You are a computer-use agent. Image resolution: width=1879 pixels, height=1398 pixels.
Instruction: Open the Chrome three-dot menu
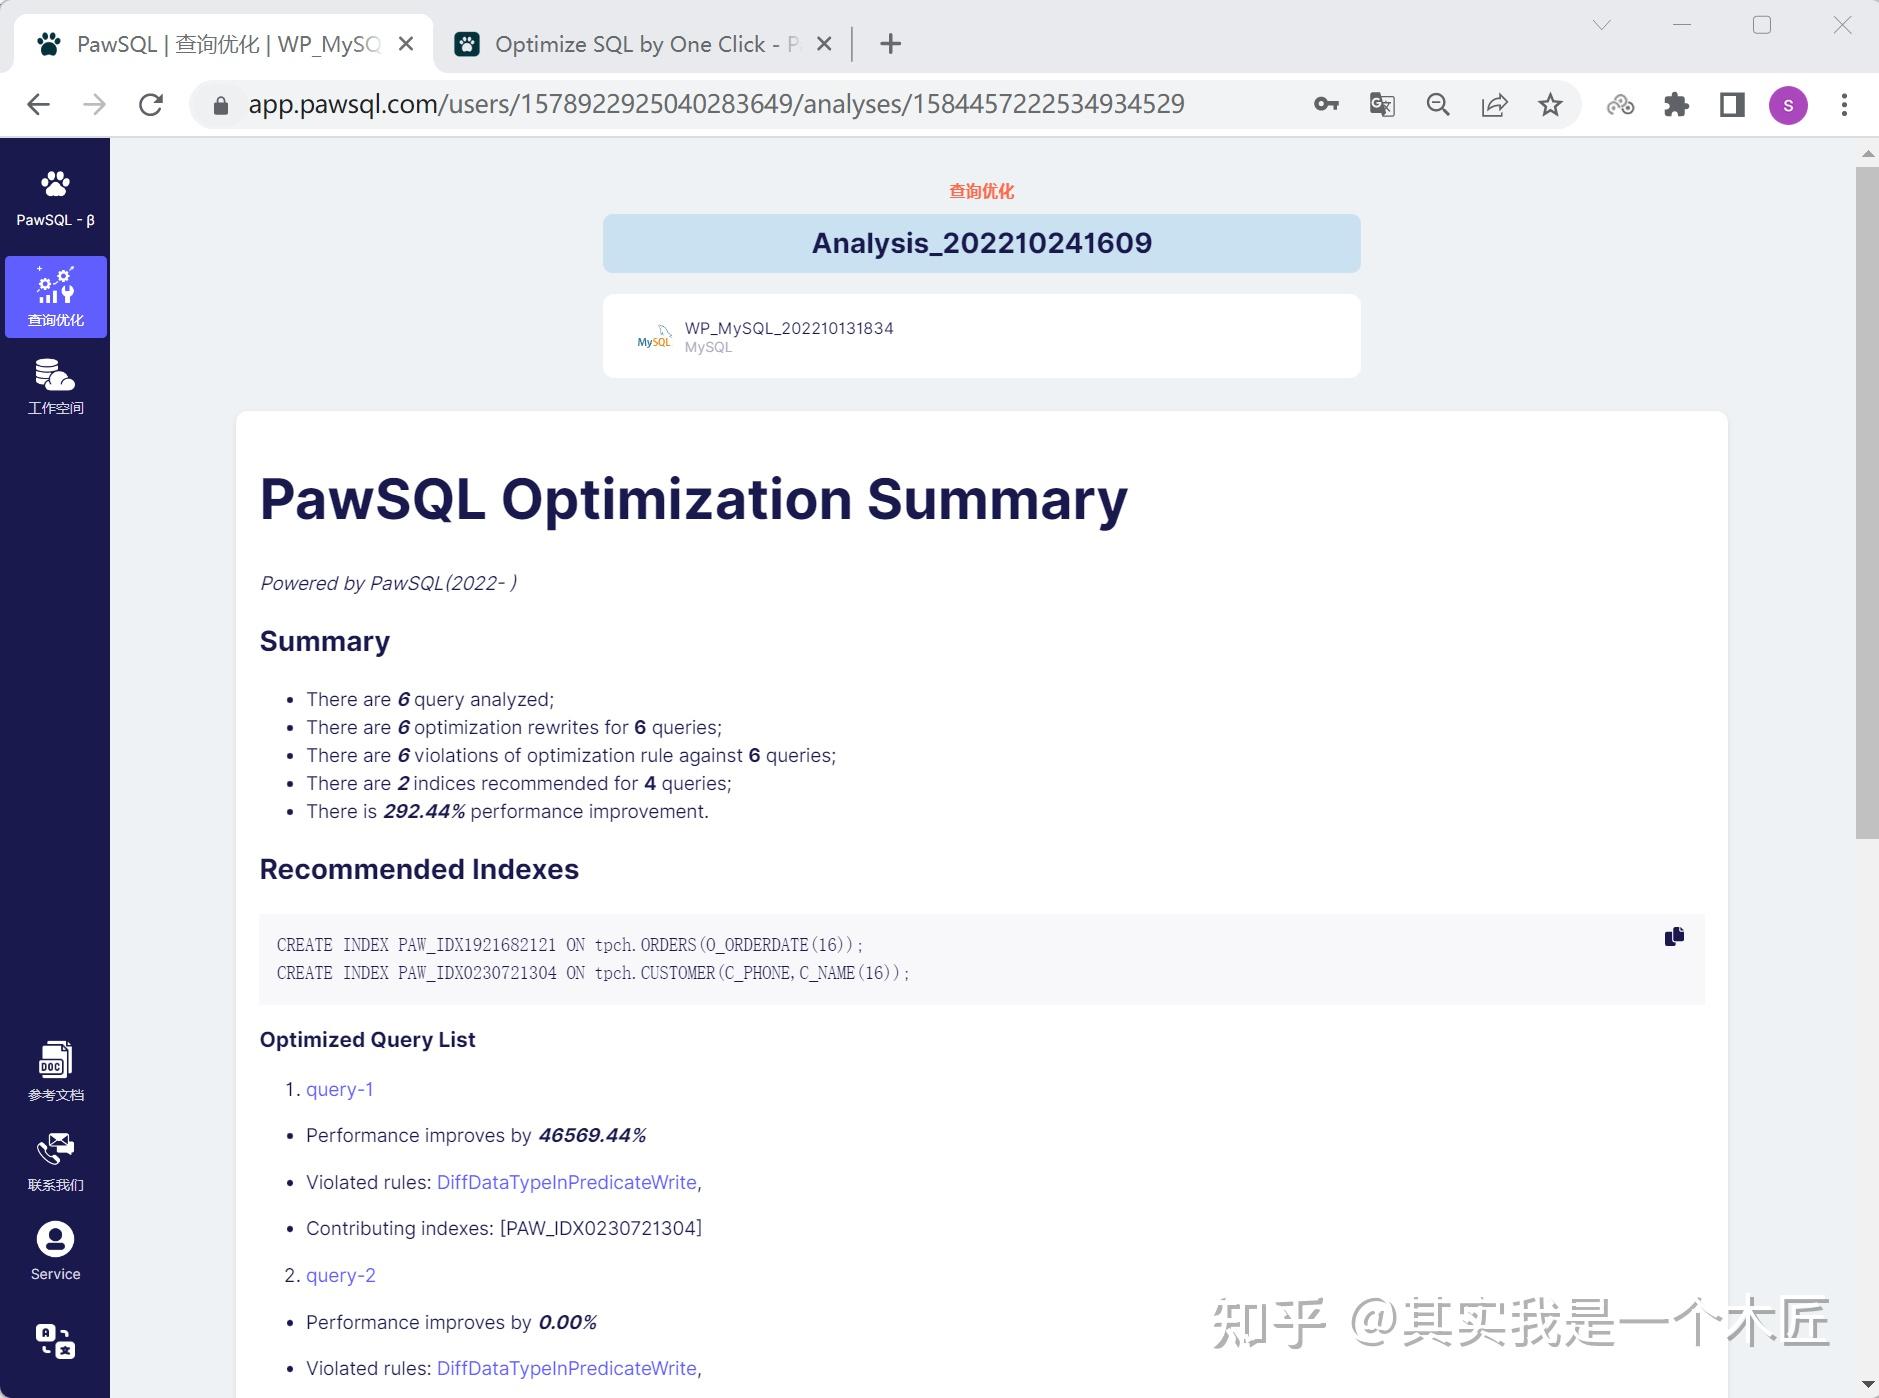(1843, 104)
